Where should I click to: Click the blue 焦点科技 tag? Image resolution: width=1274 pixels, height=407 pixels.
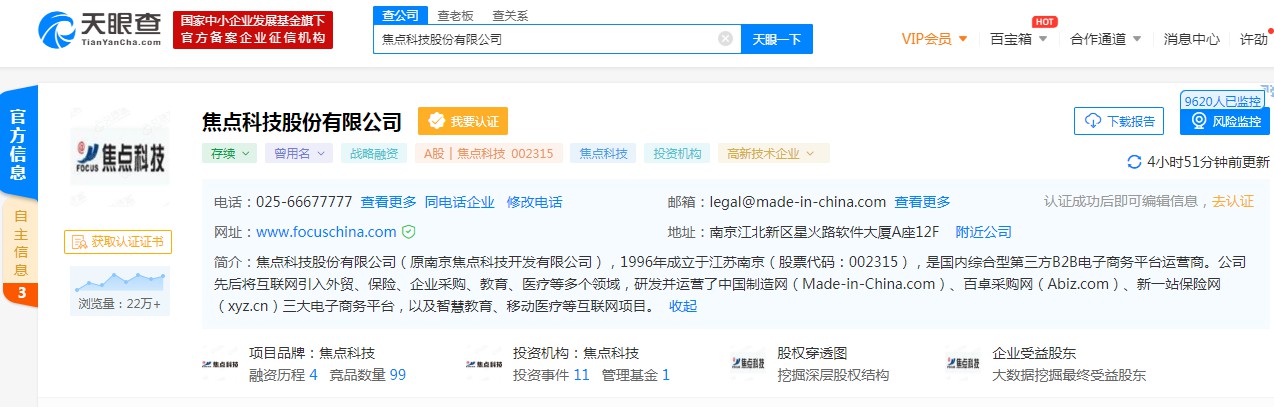pyautogui.click(x=603, y=153)
